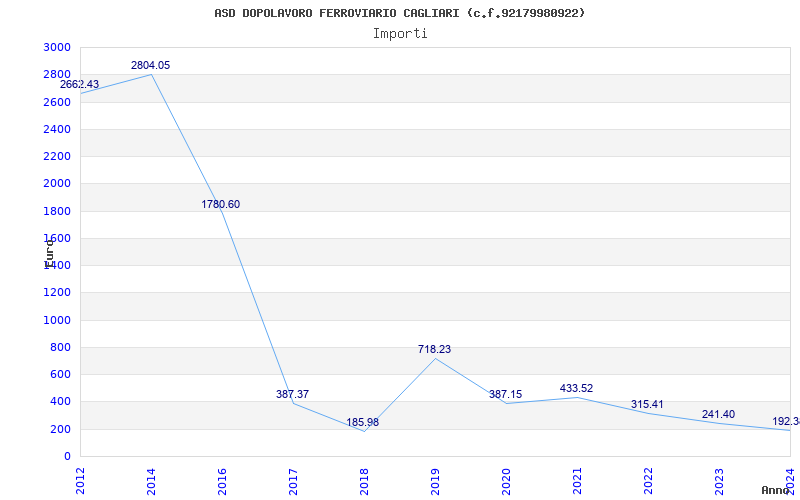Click the 2800 y-axis tick label
Screen dimensions: 800x500
click(x=57, y=74)
